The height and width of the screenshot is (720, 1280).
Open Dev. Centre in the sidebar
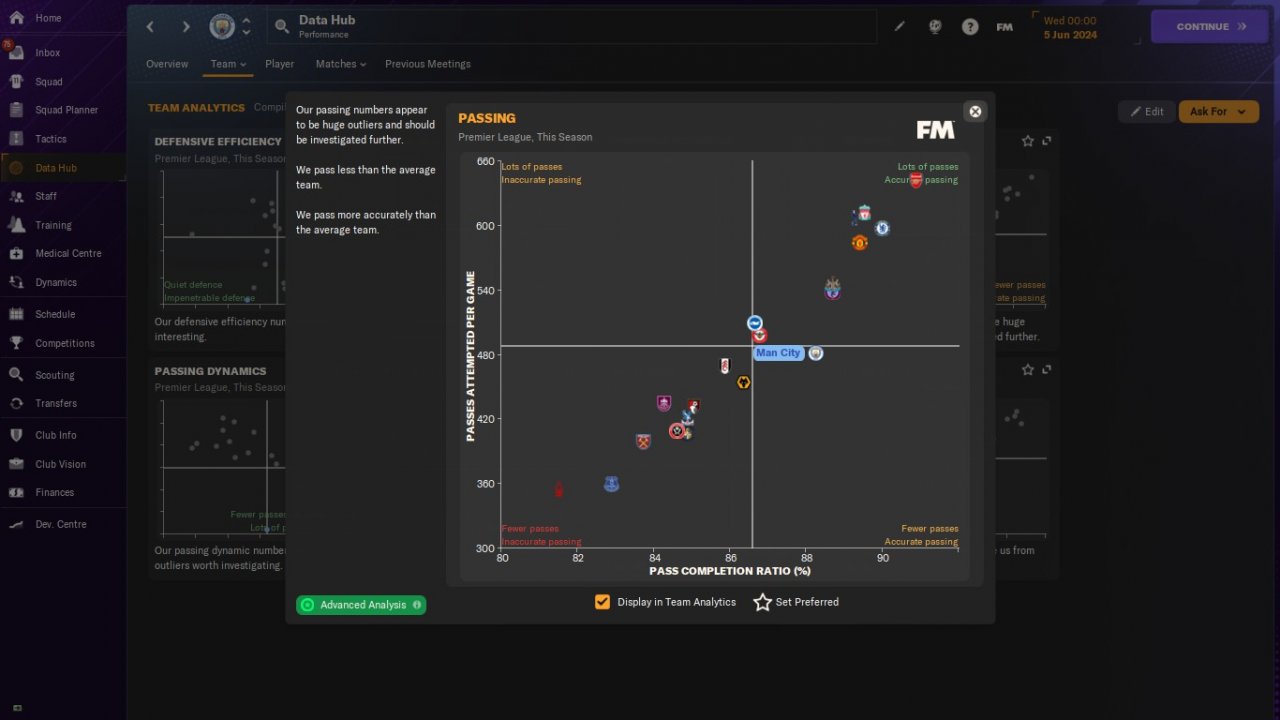[x=63, y=524]
